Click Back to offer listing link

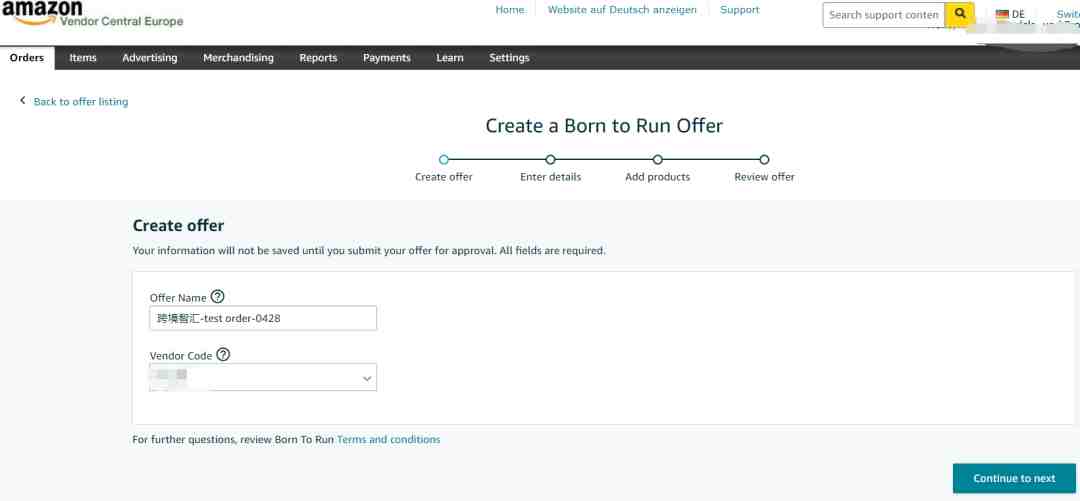tap(81, 101)
